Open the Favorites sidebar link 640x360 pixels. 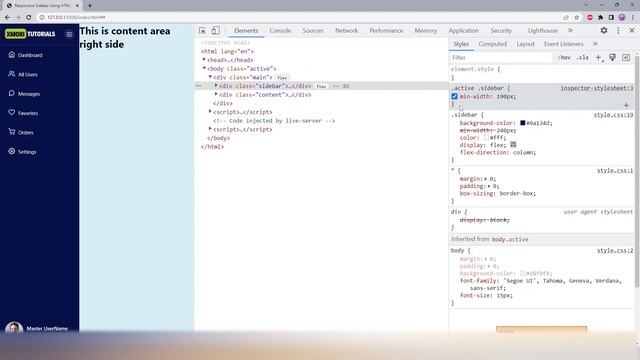(23, 113)
